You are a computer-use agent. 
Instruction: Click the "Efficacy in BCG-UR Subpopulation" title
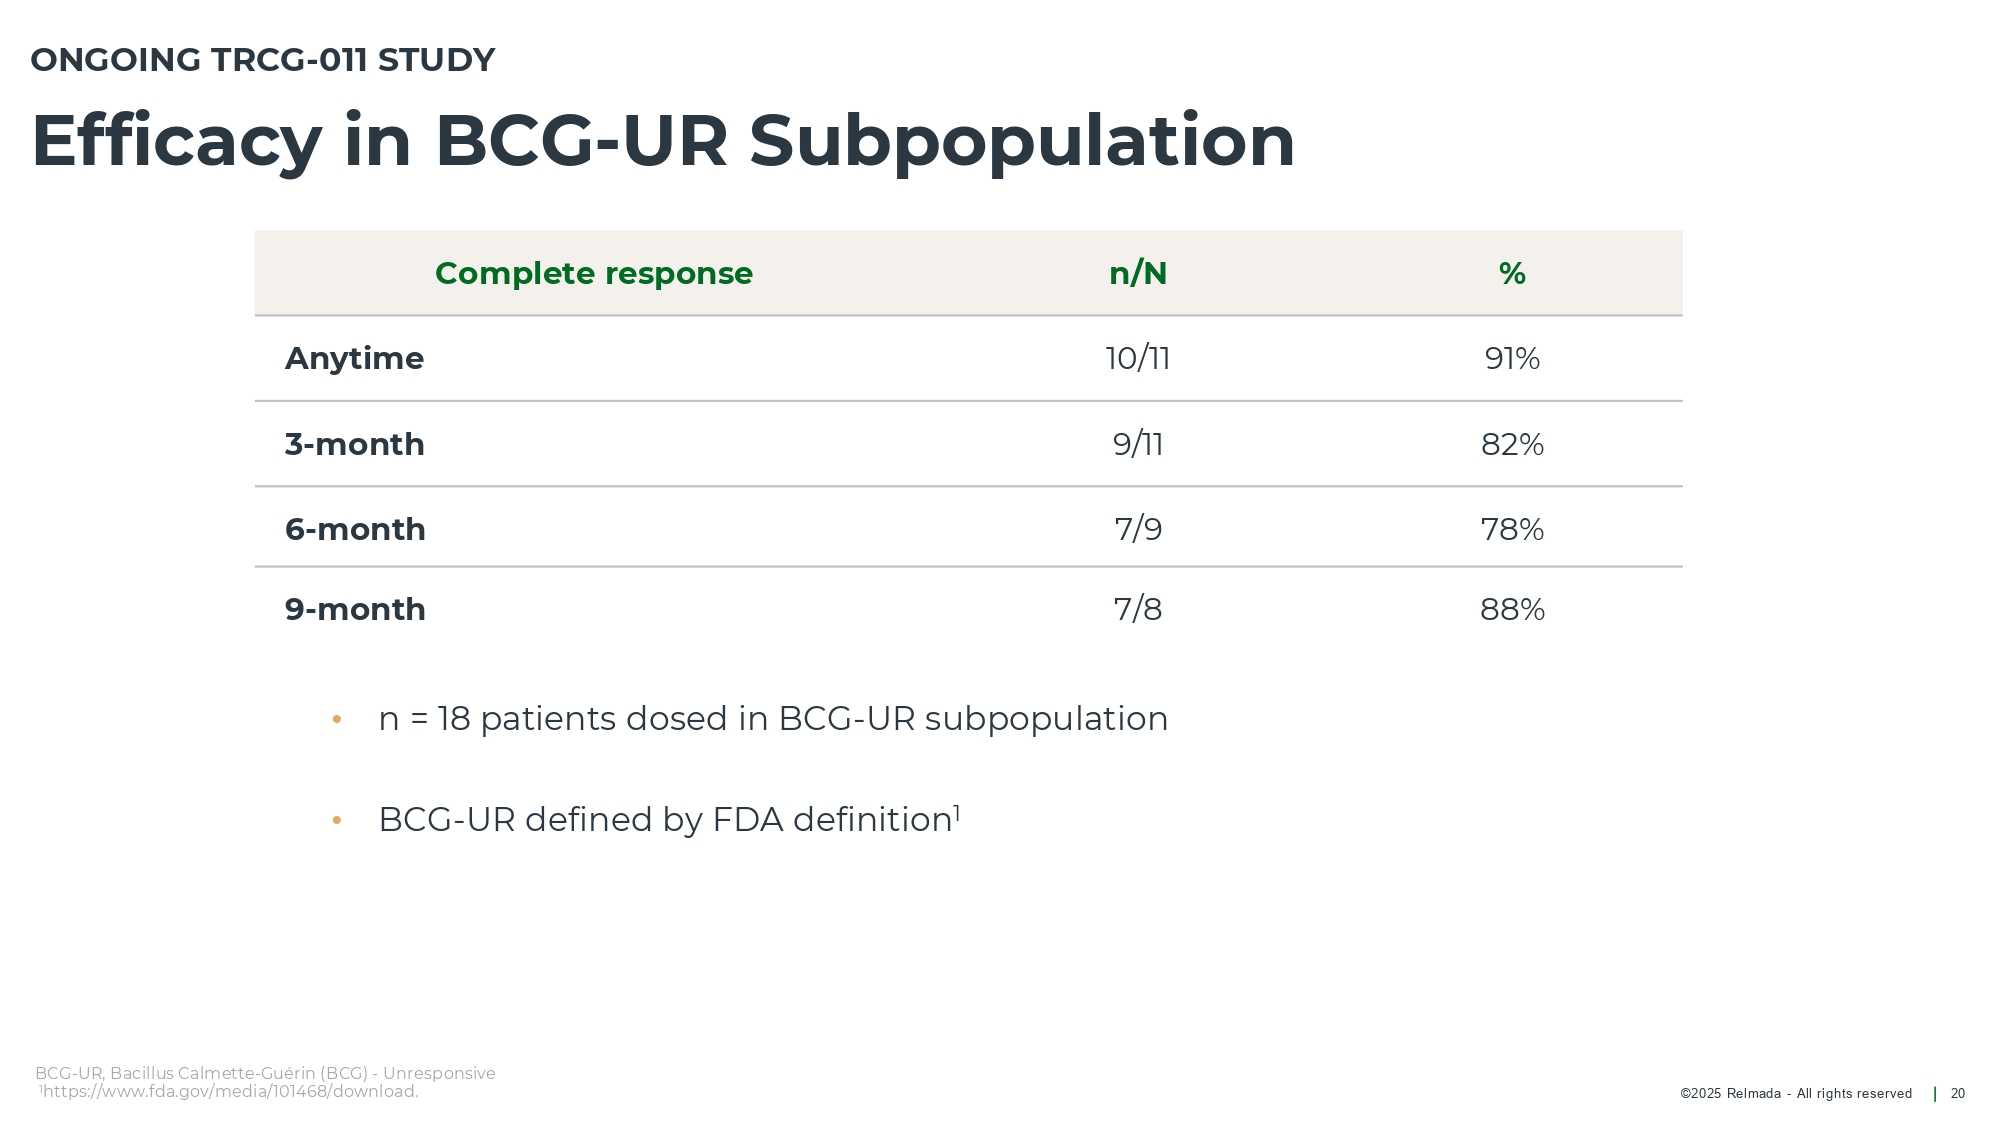point(663,141)
